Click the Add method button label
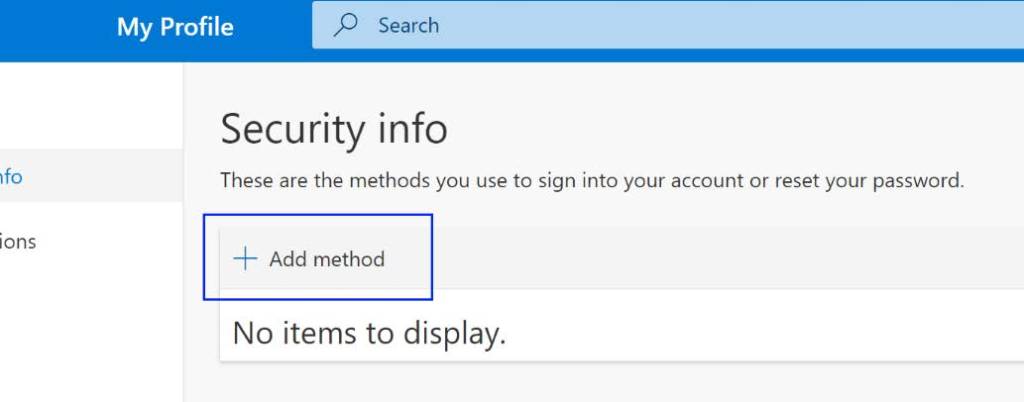 coord(327,259)
